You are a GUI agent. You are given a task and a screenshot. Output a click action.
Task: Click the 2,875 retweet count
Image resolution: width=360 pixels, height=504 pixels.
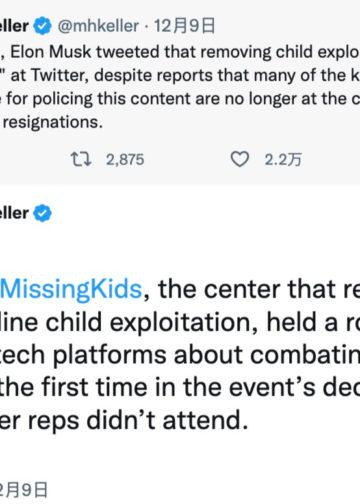point(125,159)
